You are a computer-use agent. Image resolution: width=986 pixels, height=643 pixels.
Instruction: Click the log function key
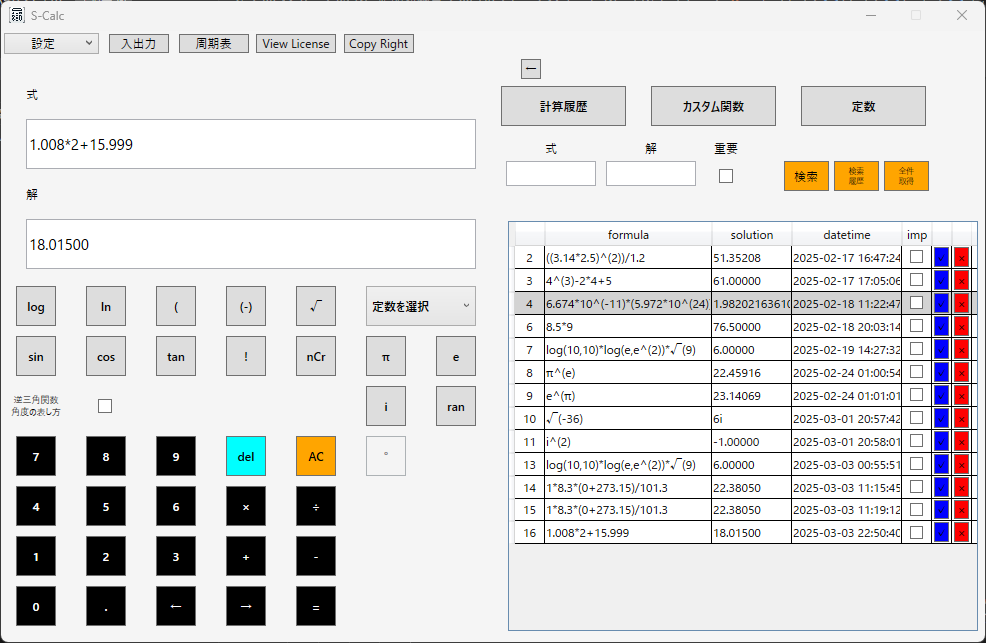pos(36,306)
